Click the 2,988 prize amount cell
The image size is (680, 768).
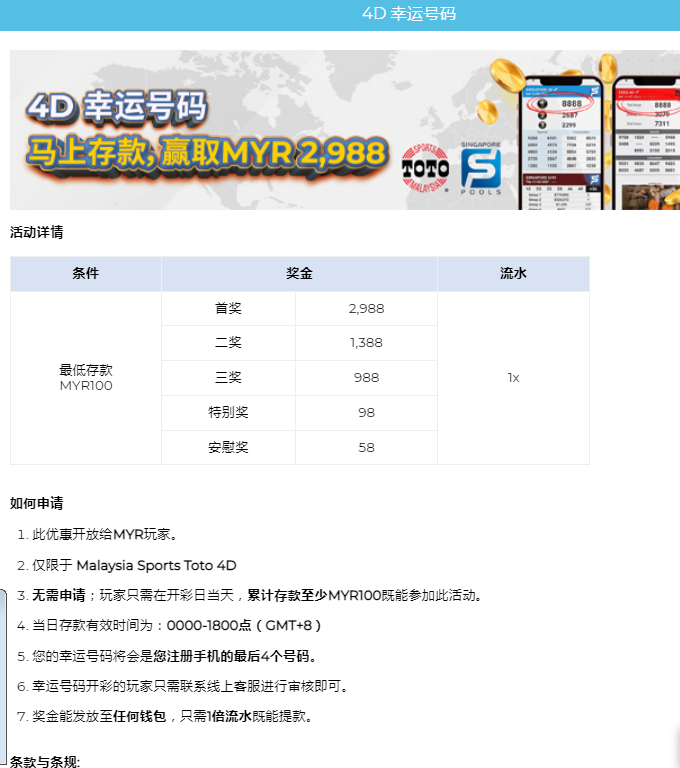point(366,309)
